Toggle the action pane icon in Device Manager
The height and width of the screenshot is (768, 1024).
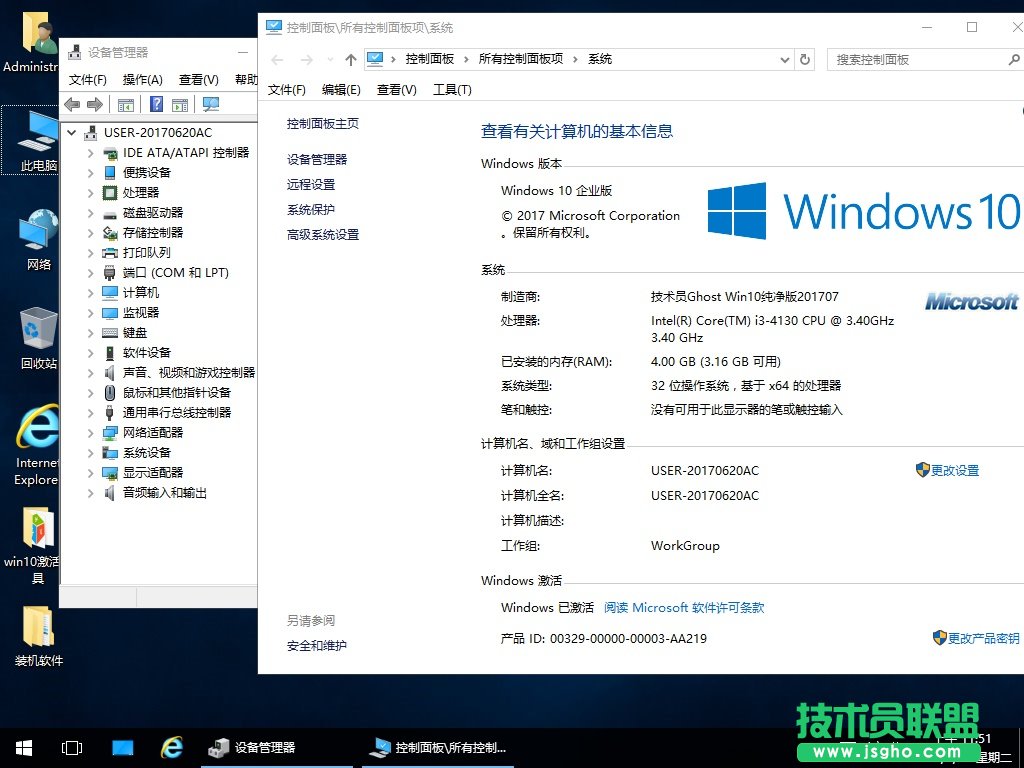(180, 104)
